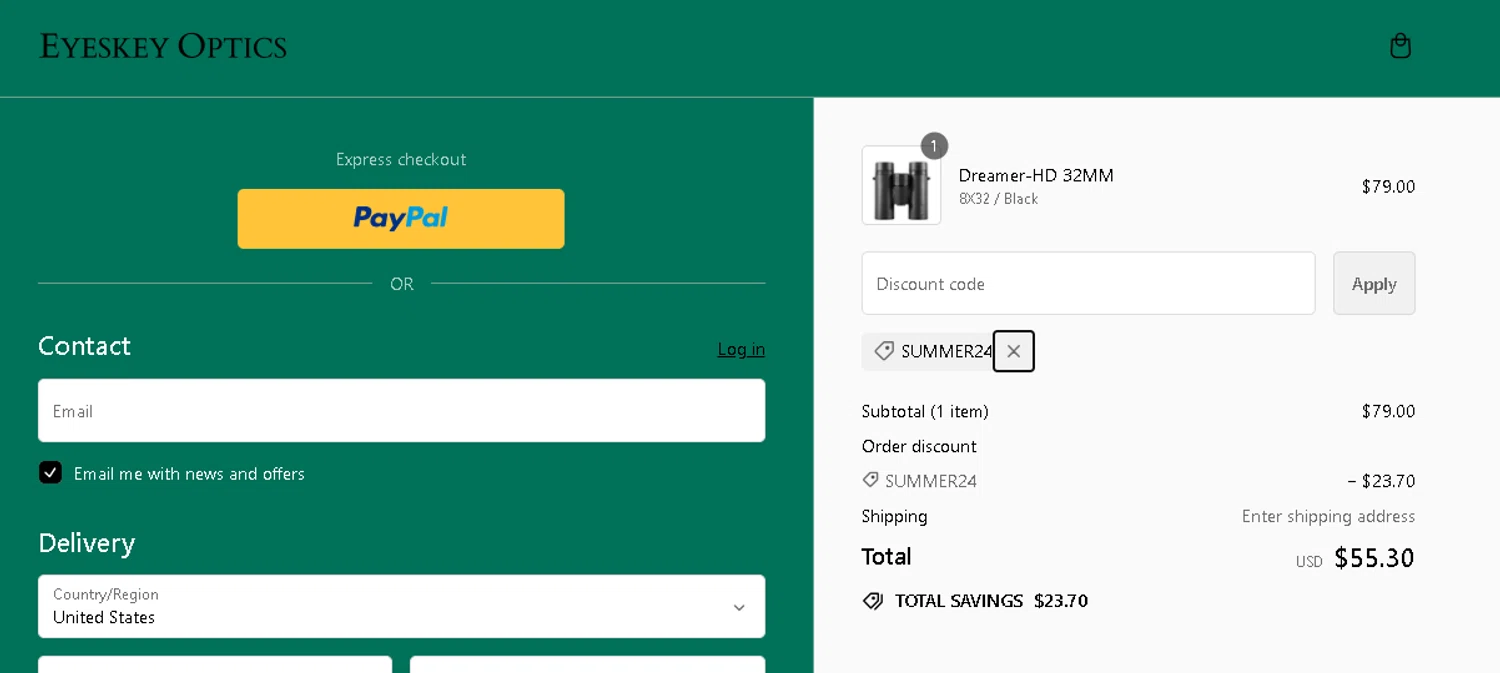Click the Contact section heading
Screen dimensions: 1500x673
tap(84, 346)
